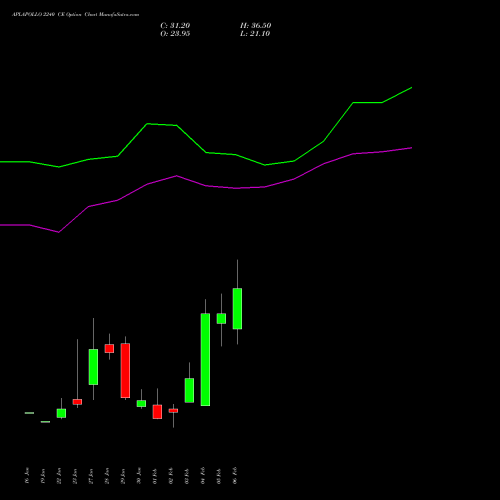Click the 06 Feb date axis label
The image size is (500, 500).
235,476
